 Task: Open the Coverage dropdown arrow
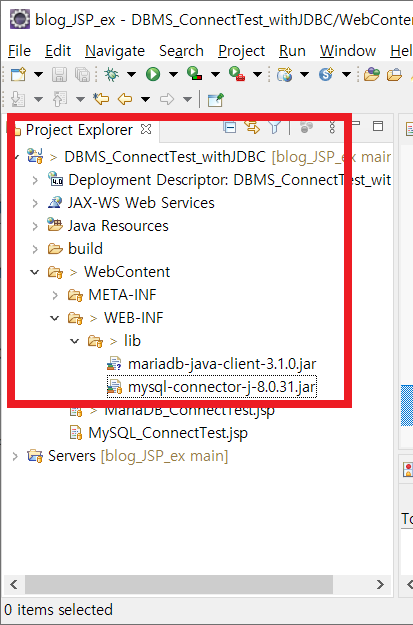click(215, 74)
